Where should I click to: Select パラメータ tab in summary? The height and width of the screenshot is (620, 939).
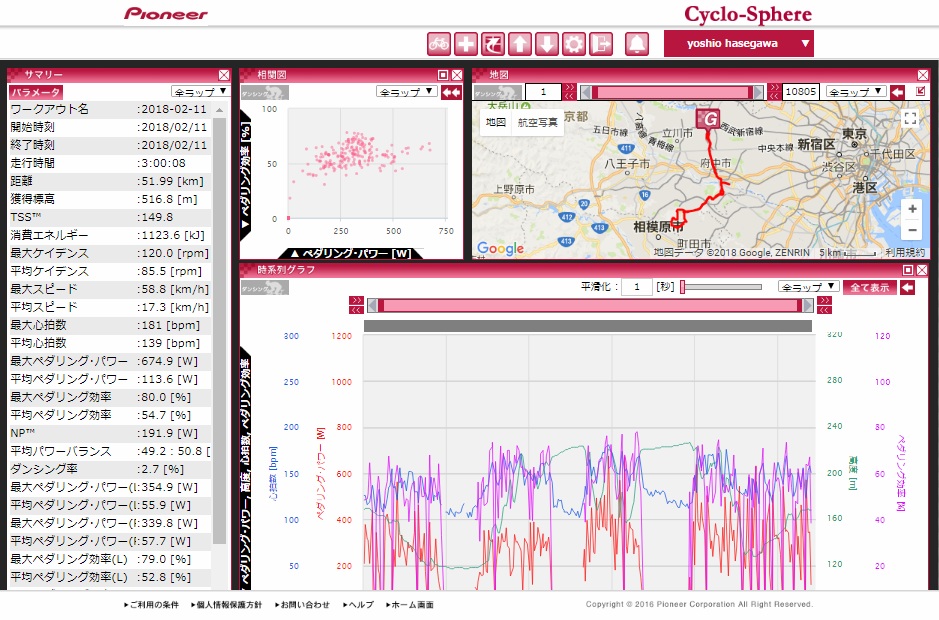point(36,92)
